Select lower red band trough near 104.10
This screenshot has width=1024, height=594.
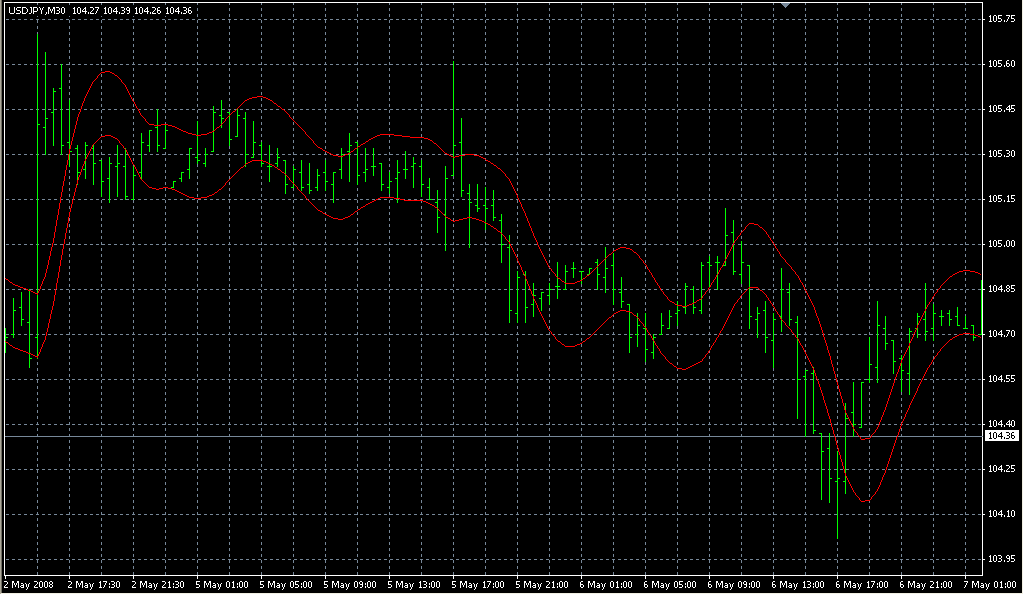tap(864, 501)
